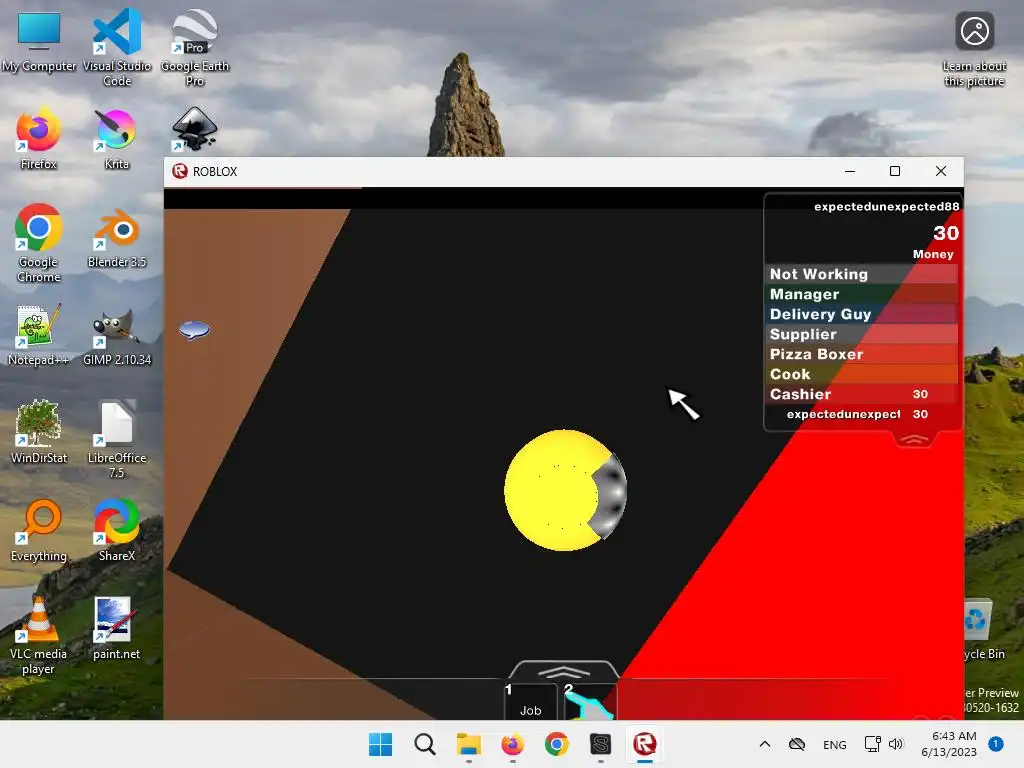Image resolution: width=1024 pixels, height=768 pixels.
Task: Open Inkscape desktop shortcut
Action: (195, 129)
